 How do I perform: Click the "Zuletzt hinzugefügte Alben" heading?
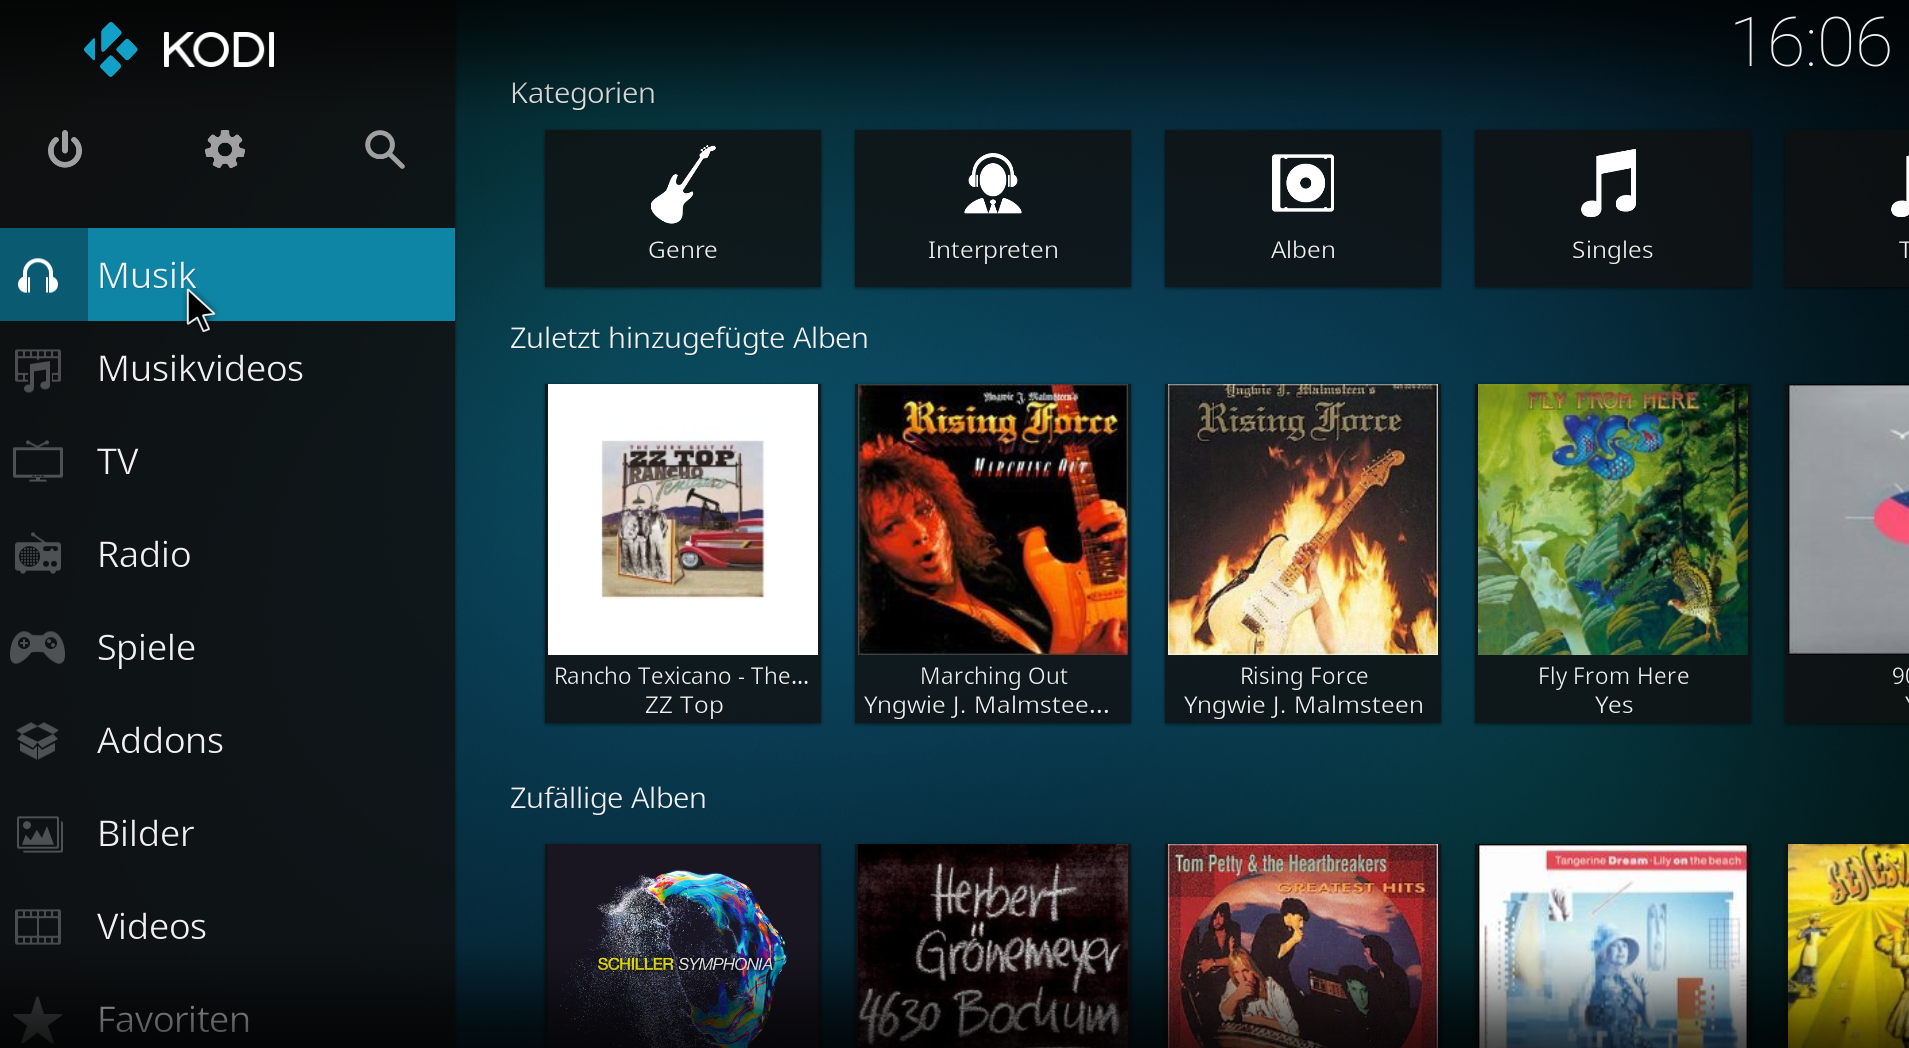pos(689,338)
